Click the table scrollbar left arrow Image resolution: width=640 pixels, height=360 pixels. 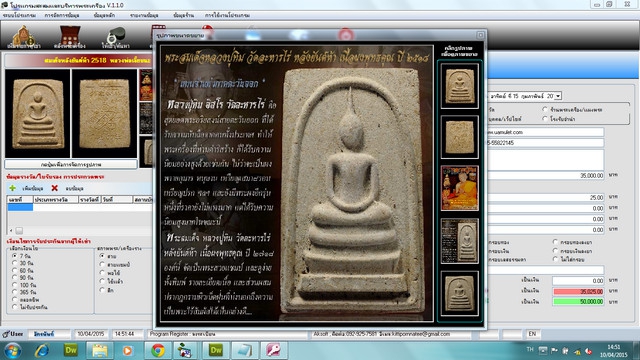[11, 231]
